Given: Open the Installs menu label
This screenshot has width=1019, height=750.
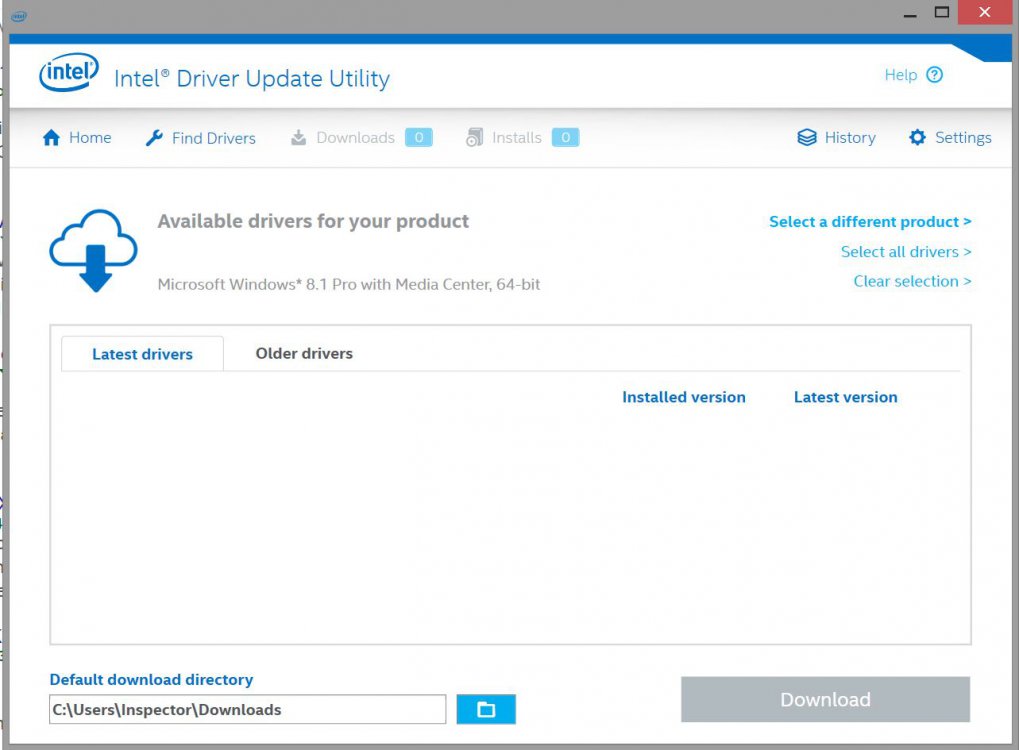Looking at the screenshot, I should pos(517,138).
